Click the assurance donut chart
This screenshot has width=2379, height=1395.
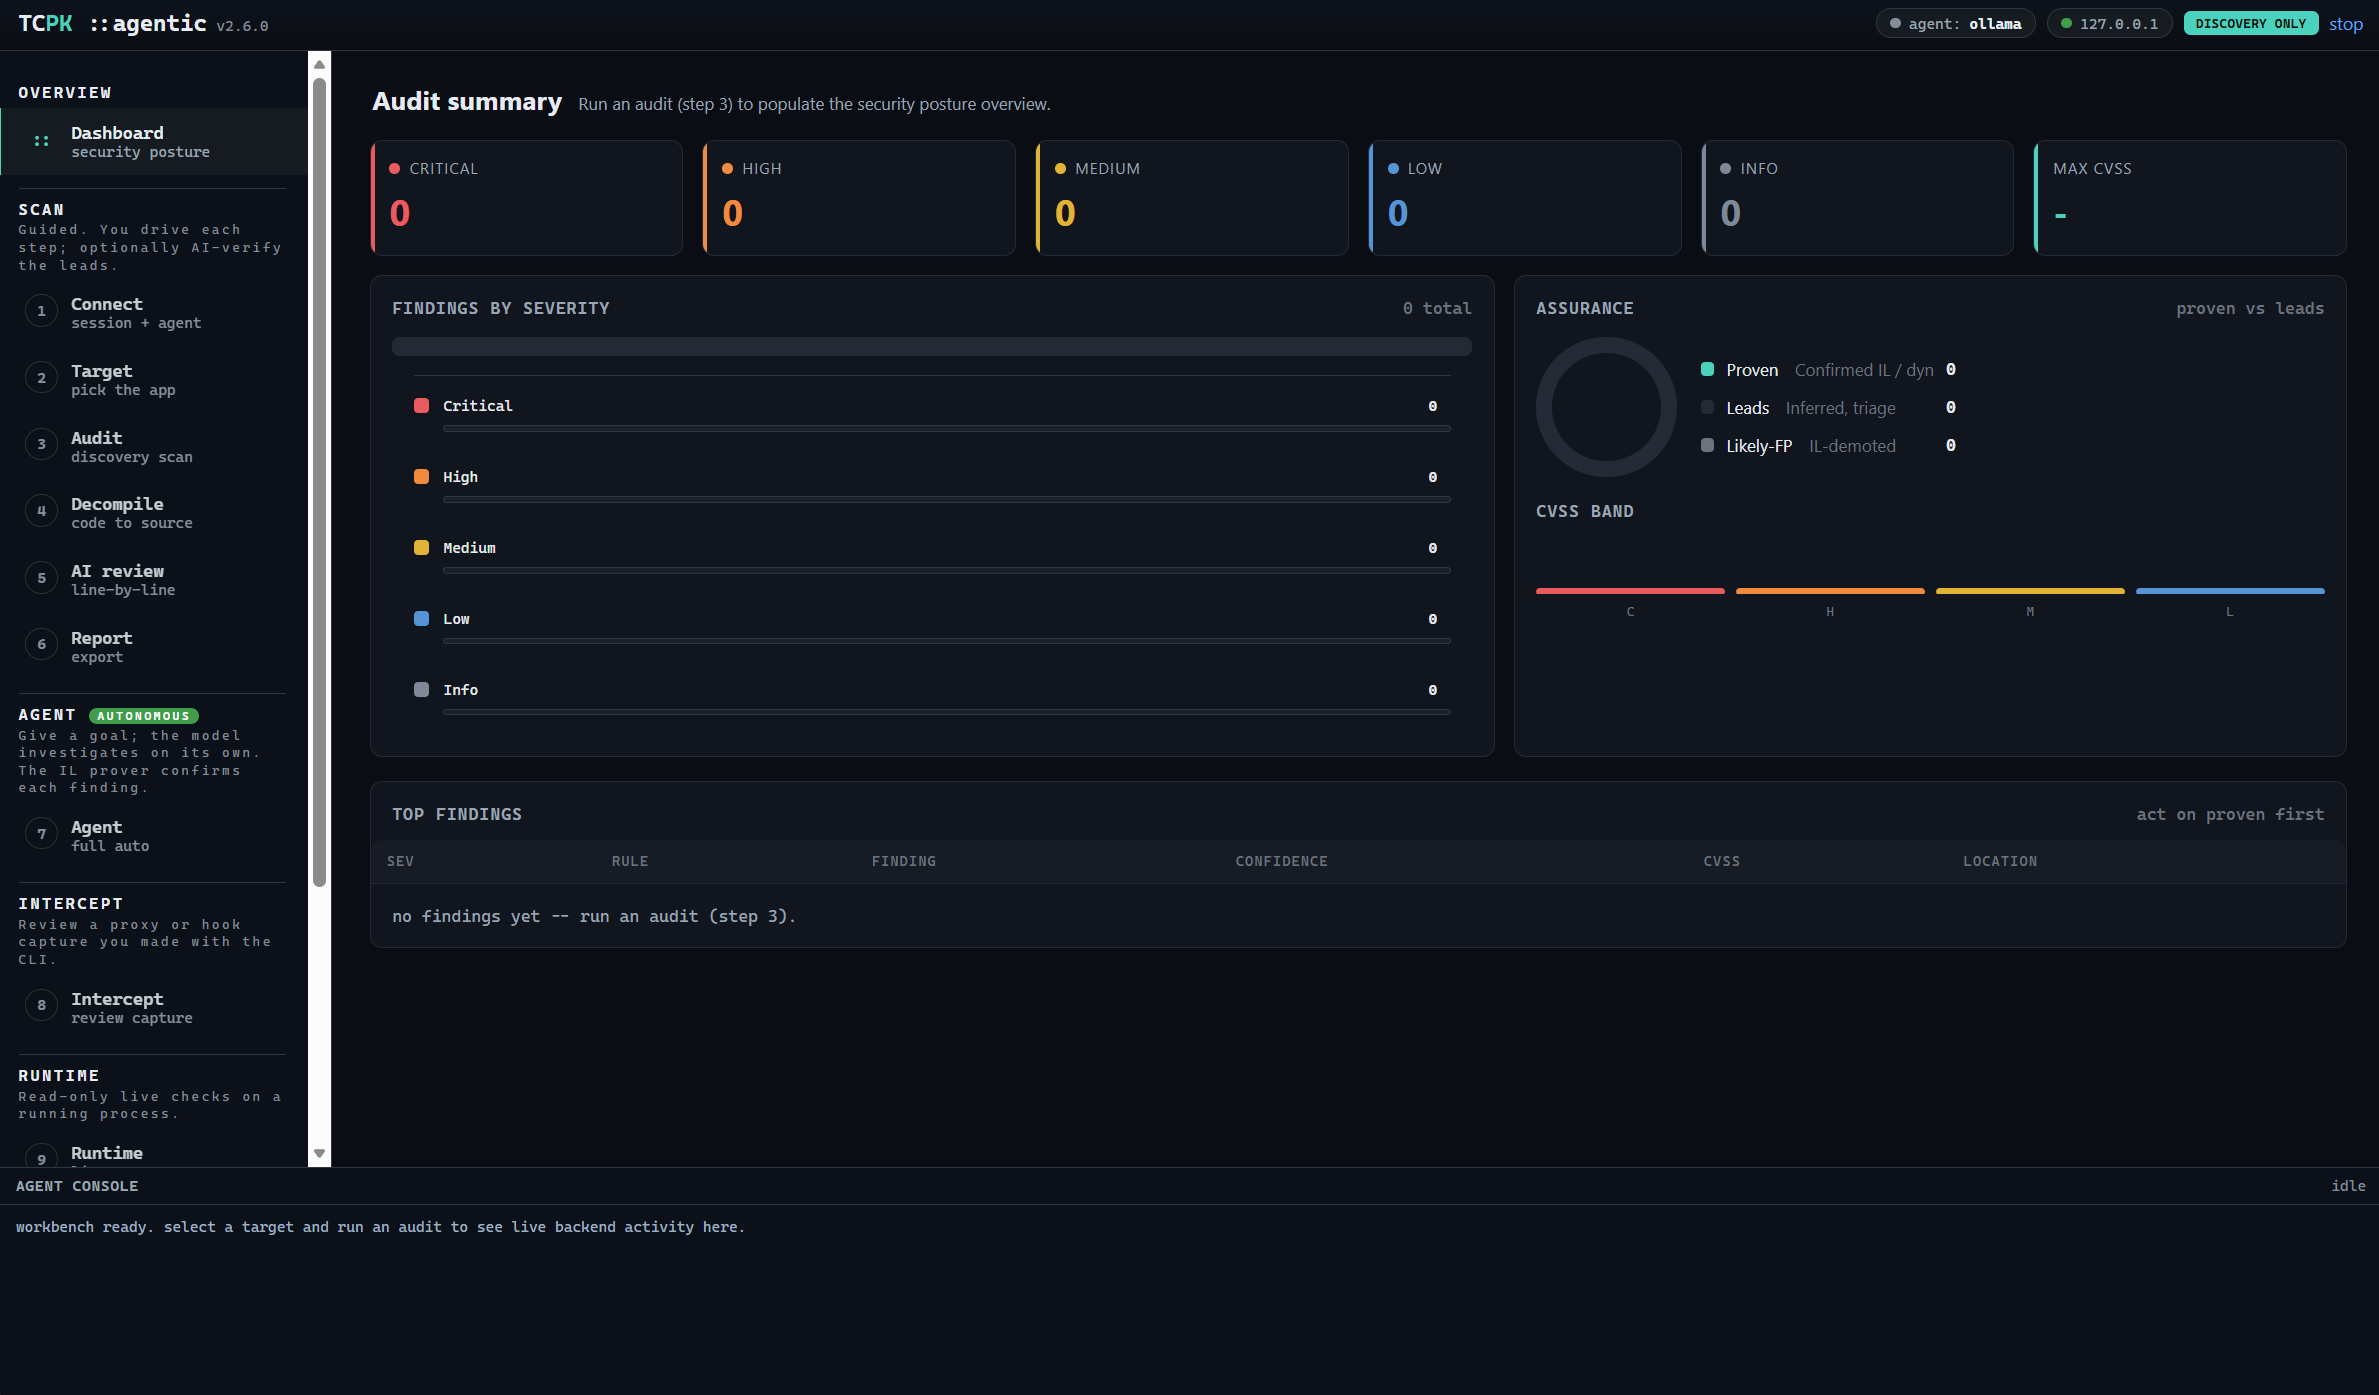point(1606,407)
